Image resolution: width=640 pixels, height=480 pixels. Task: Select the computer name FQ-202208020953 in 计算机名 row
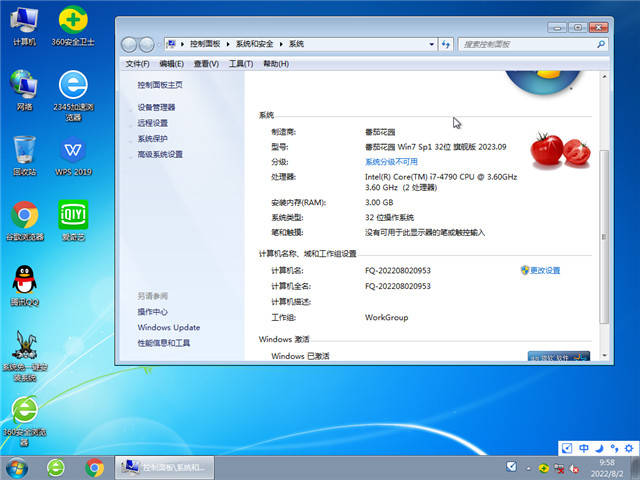[x=398, y=270]
